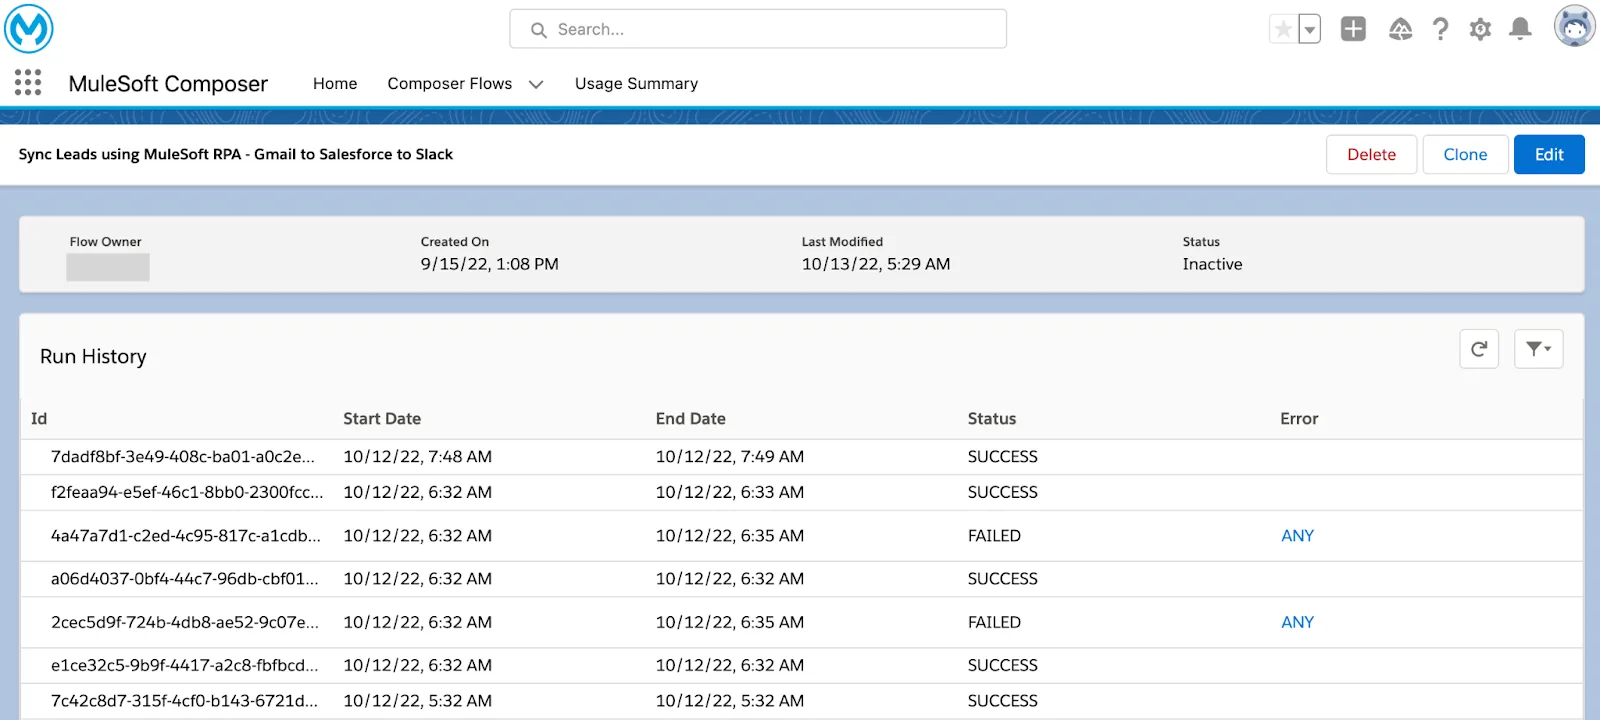Screen dimensions: 1600x720
Task: Select run Id 4a47a7d1-c2ed-4c95-817c-a1cdb...
Action: pos(186,536)
